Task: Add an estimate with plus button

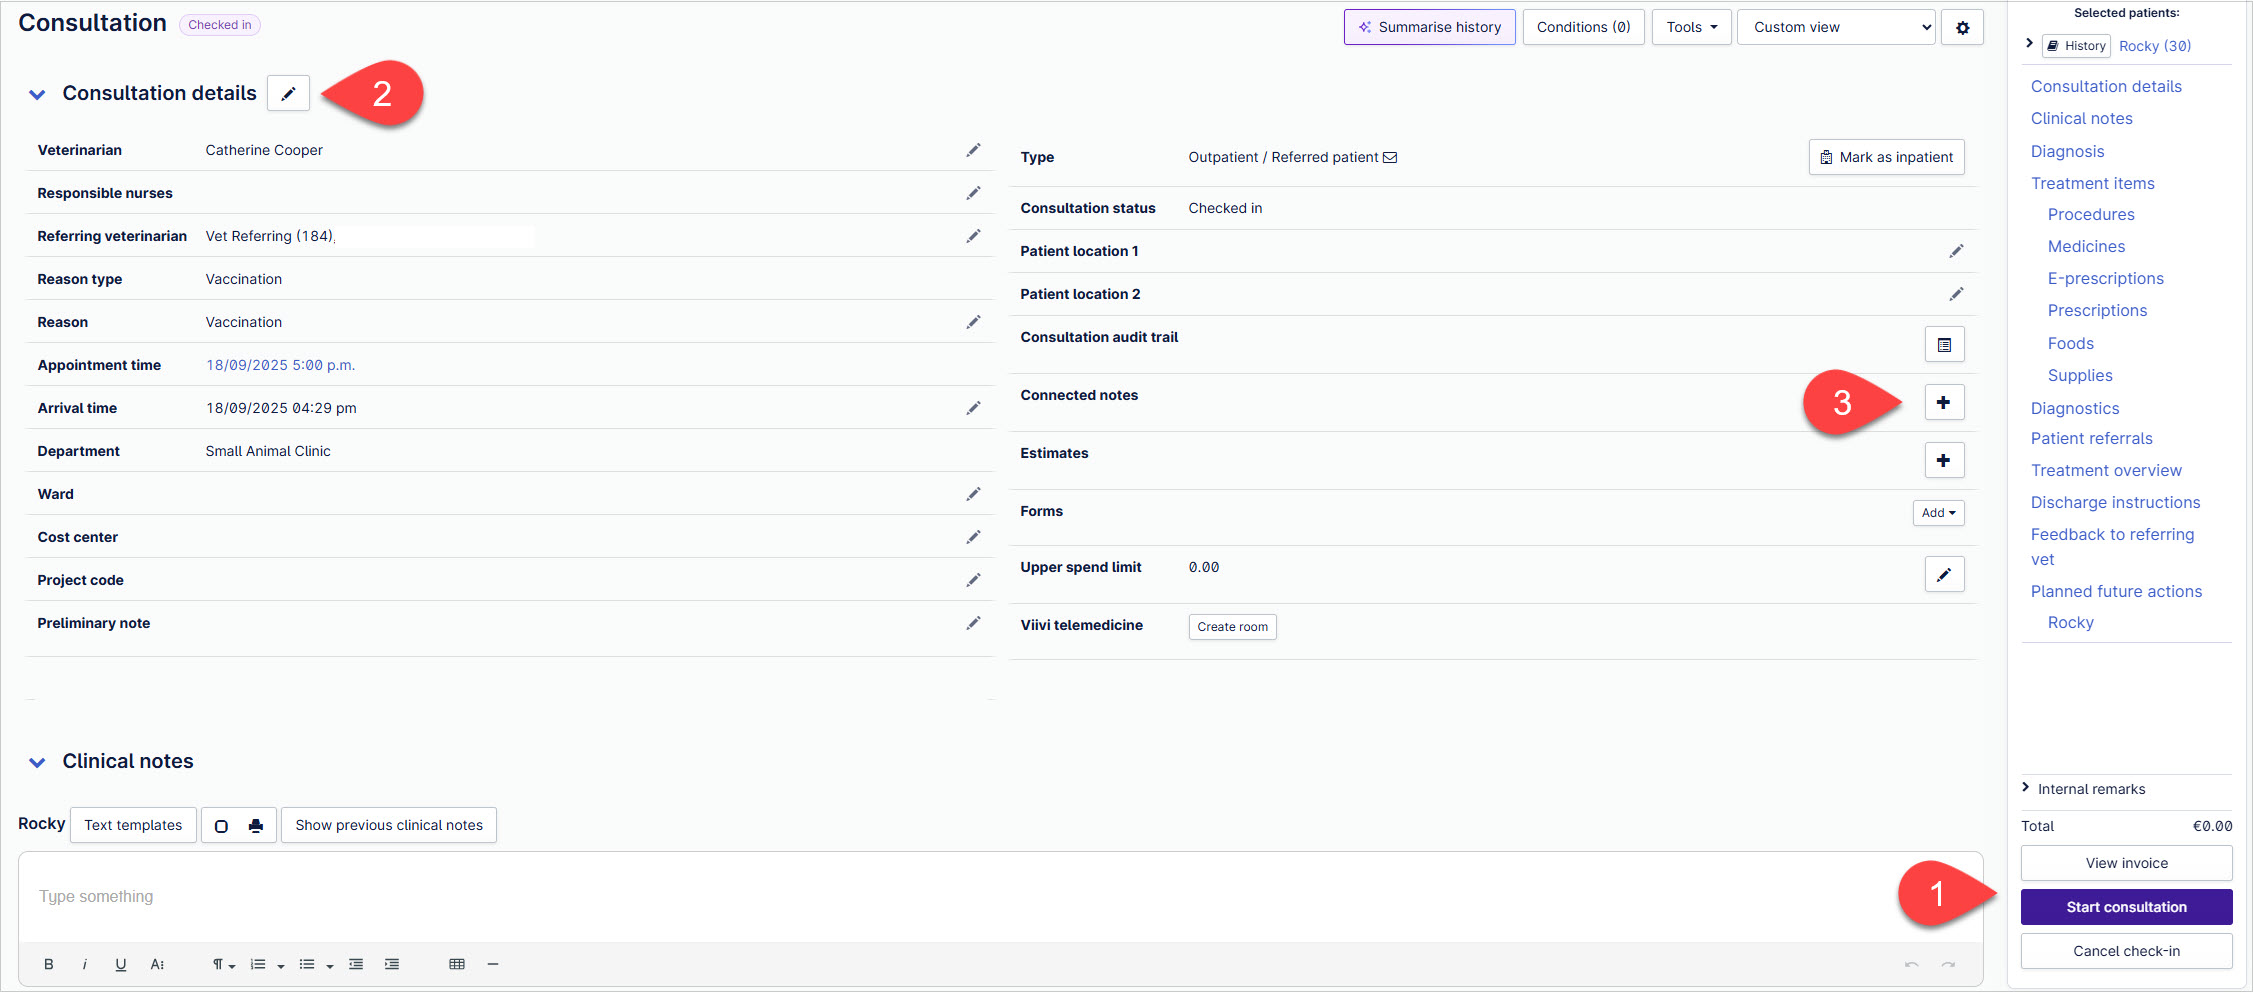Action: click(x=1944, y=460)
